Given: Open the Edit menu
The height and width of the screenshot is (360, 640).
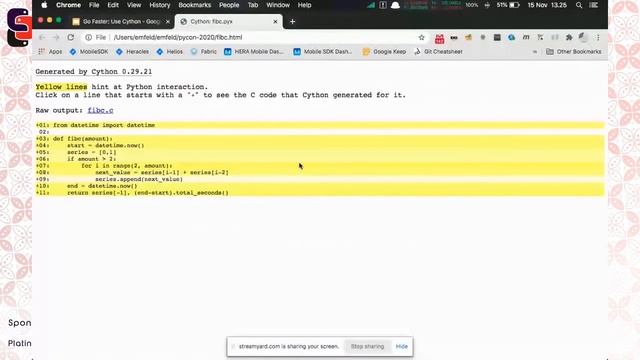Looking at the screenshot, I should point(113,5).
